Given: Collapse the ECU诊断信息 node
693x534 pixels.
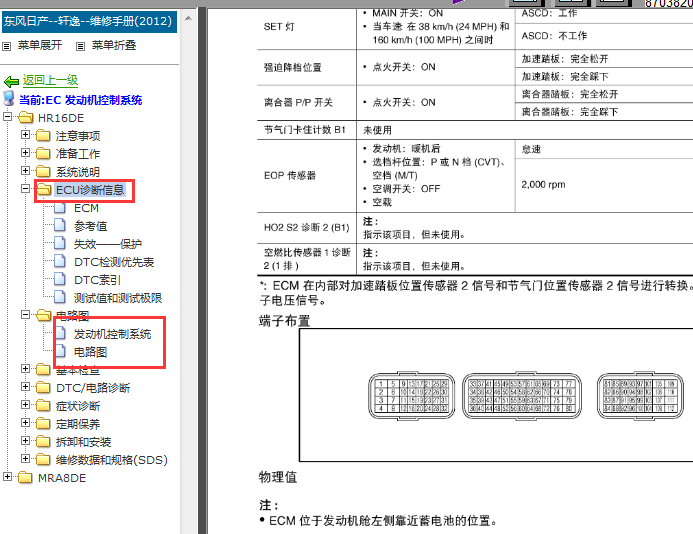Looking at the screenshot, I should click(x=26, y=189).
